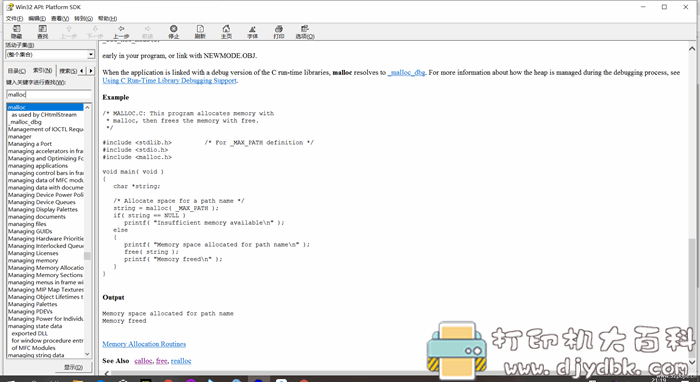Go back with the left-arrow toolbar icon
Image resolution: width=700 pixels, height=382 pixels.
pyautogui.click(x=121, y=32)
